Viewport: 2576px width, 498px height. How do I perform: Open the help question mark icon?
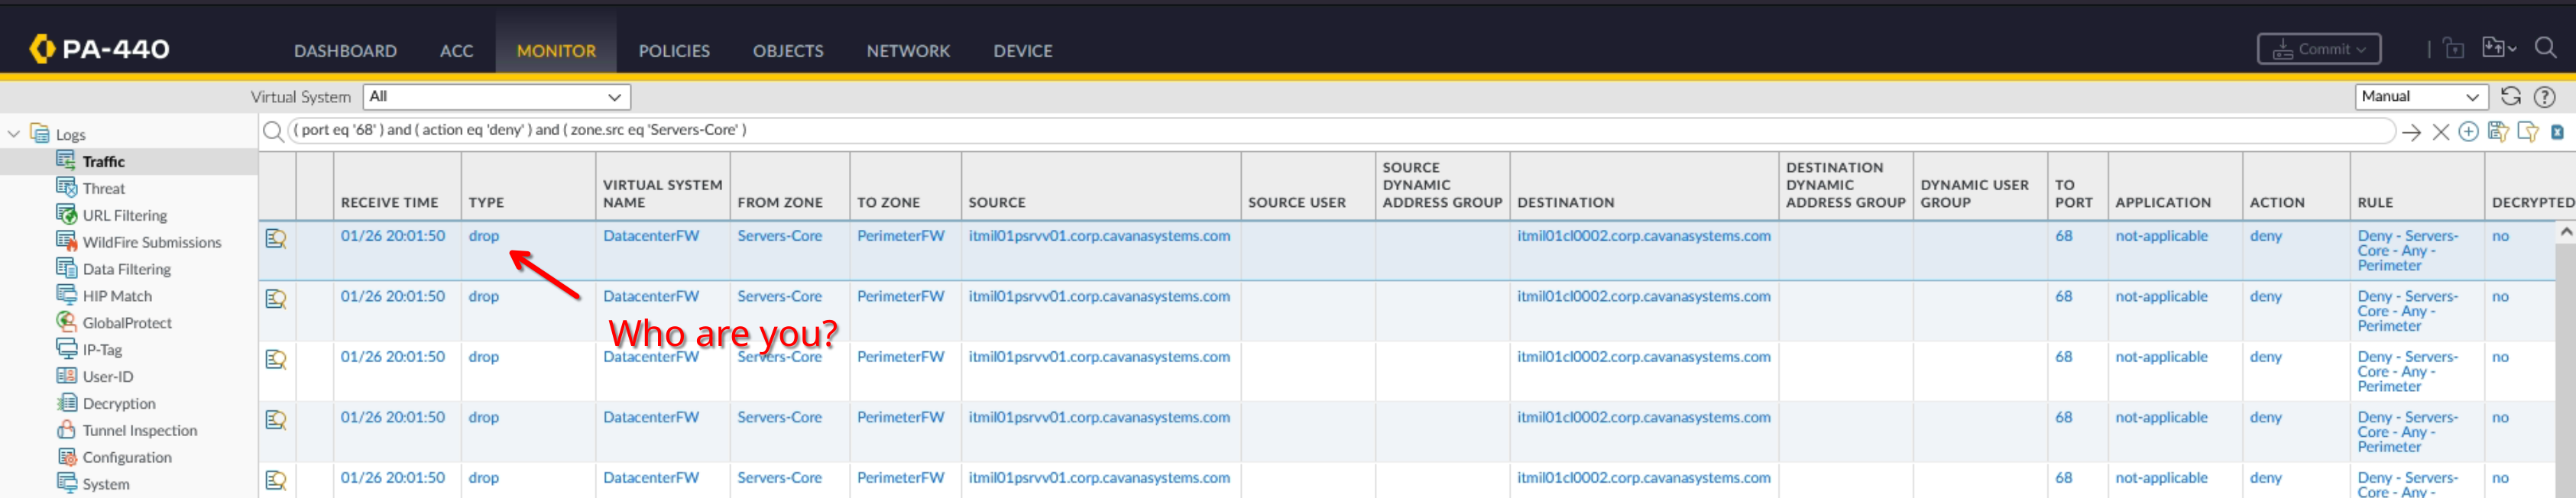(2544, 96)
